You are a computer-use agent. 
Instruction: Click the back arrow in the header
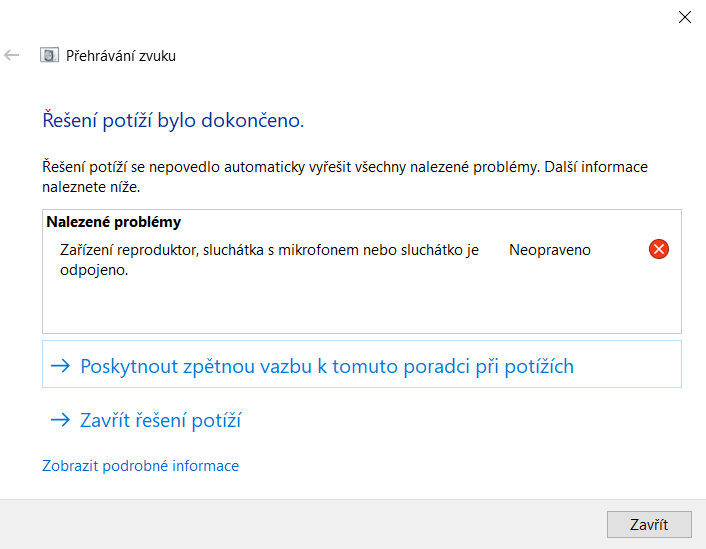12,56
